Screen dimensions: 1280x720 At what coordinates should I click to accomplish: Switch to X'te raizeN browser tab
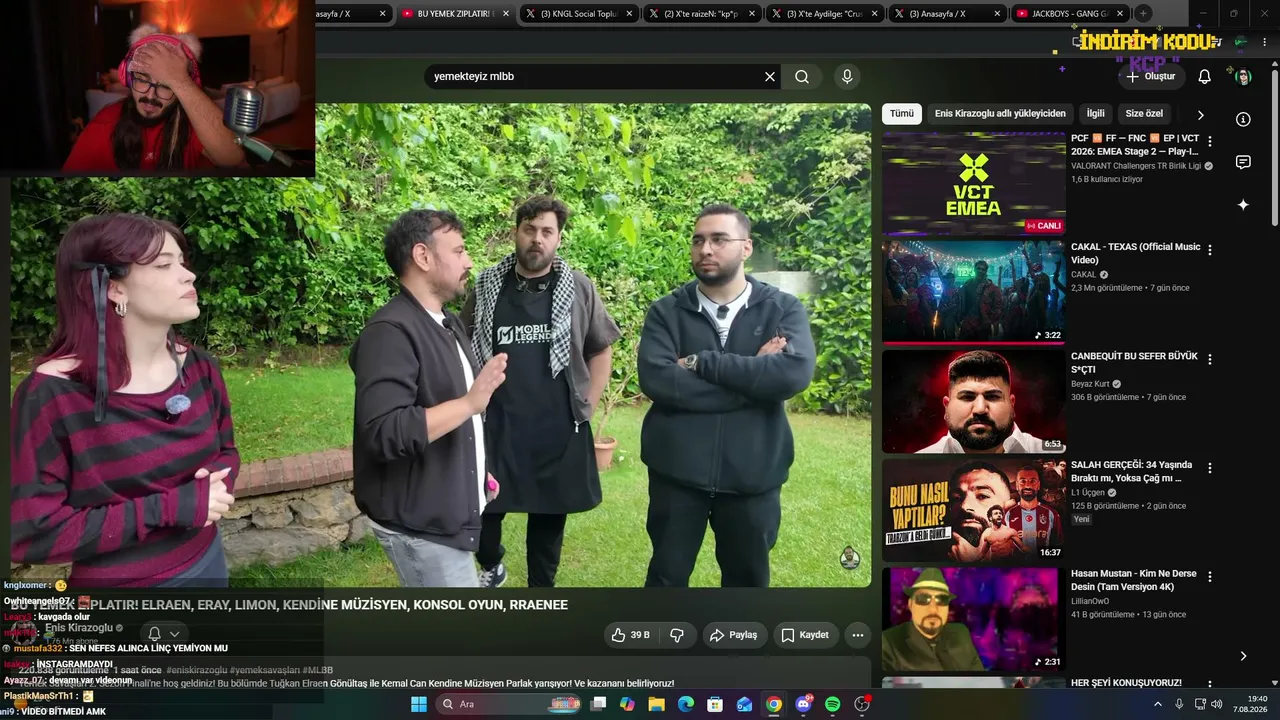[703, 14]
